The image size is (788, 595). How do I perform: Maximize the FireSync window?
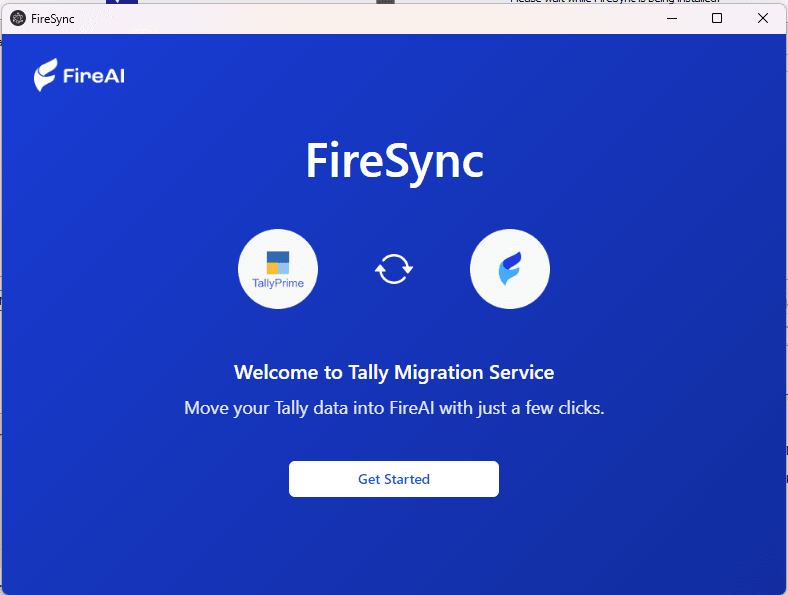coord(717,19)
